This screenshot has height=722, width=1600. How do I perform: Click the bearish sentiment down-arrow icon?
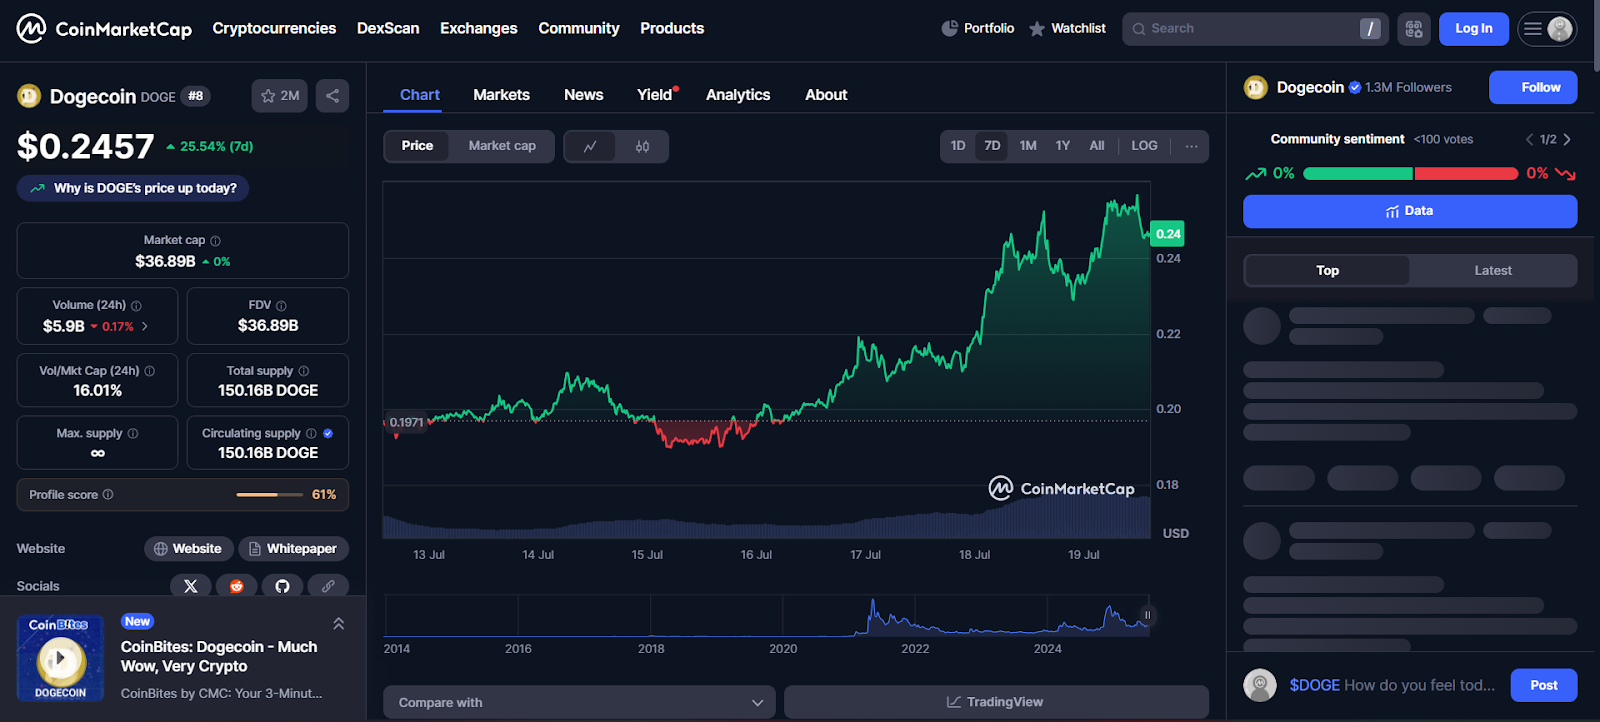(1566, 174)
